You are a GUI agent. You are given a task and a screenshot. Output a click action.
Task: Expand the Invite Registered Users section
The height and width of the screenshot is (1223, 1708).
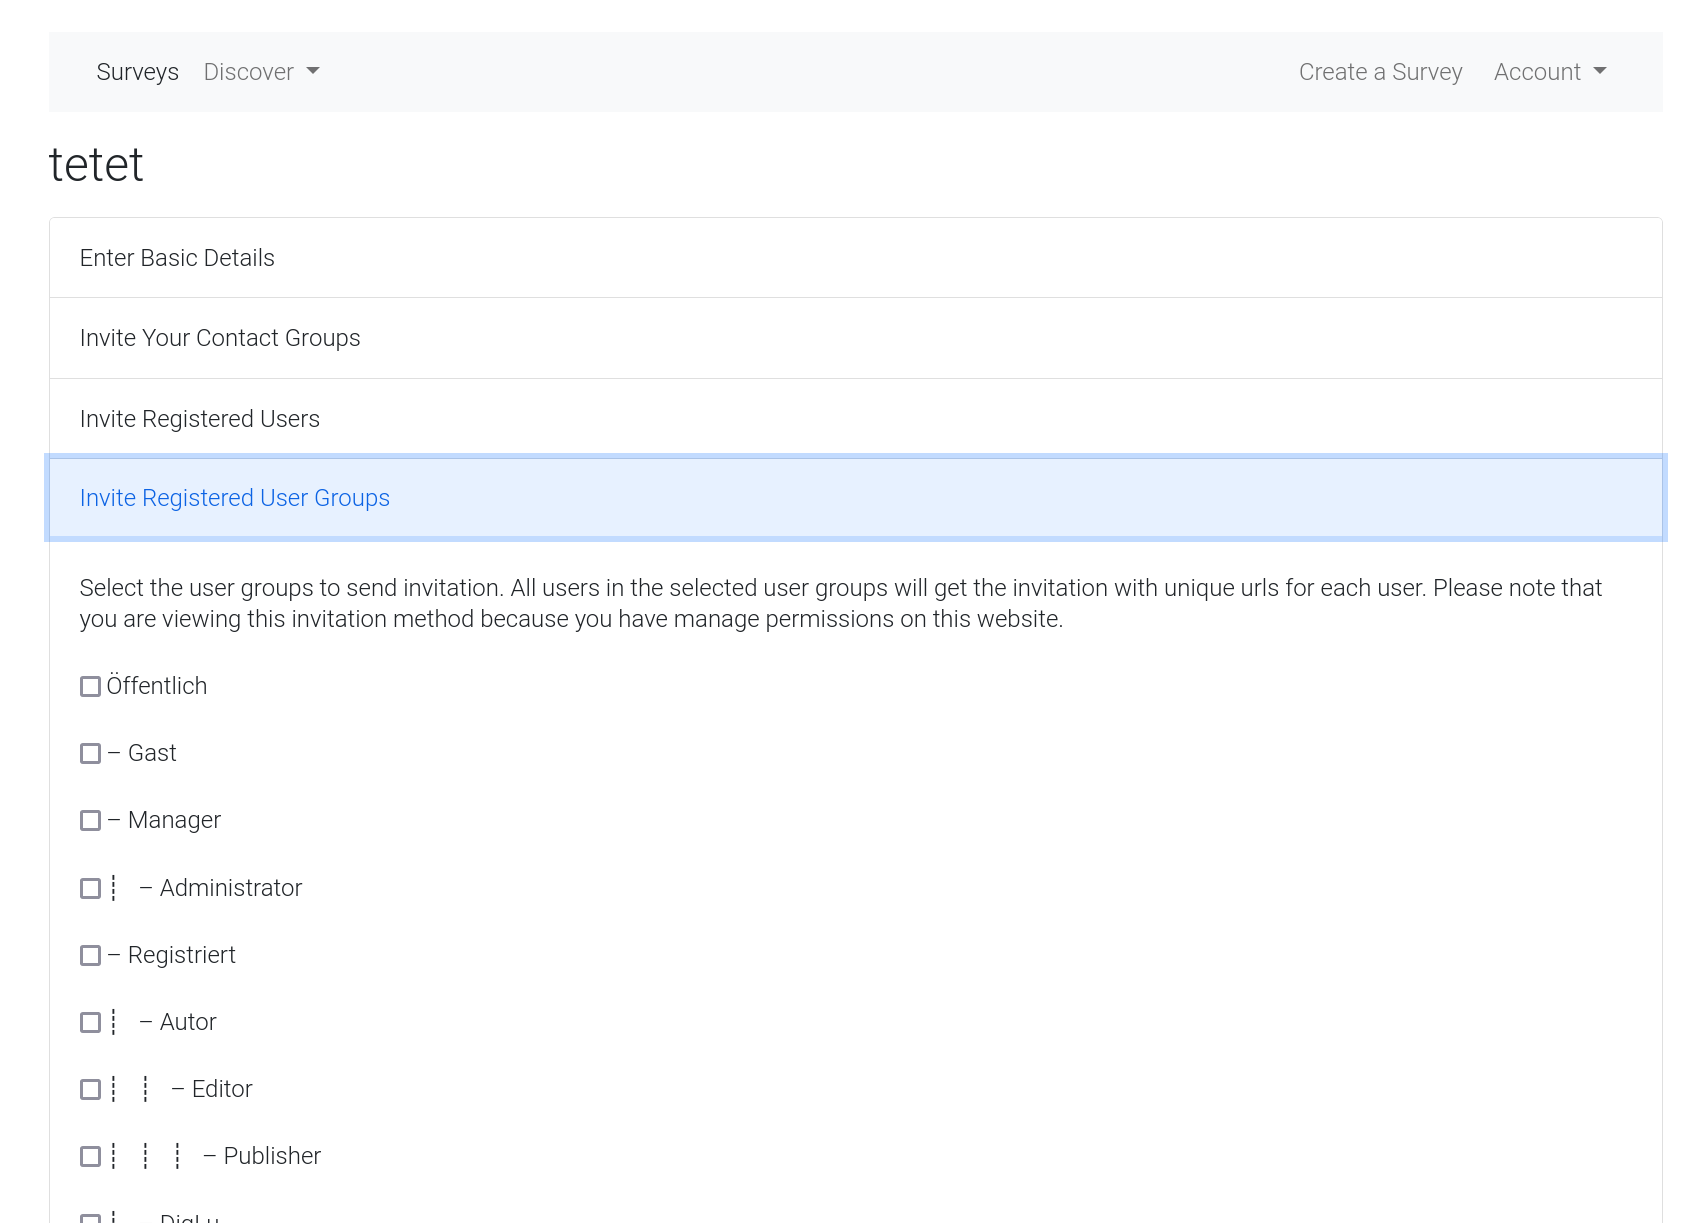pos(200,419)
